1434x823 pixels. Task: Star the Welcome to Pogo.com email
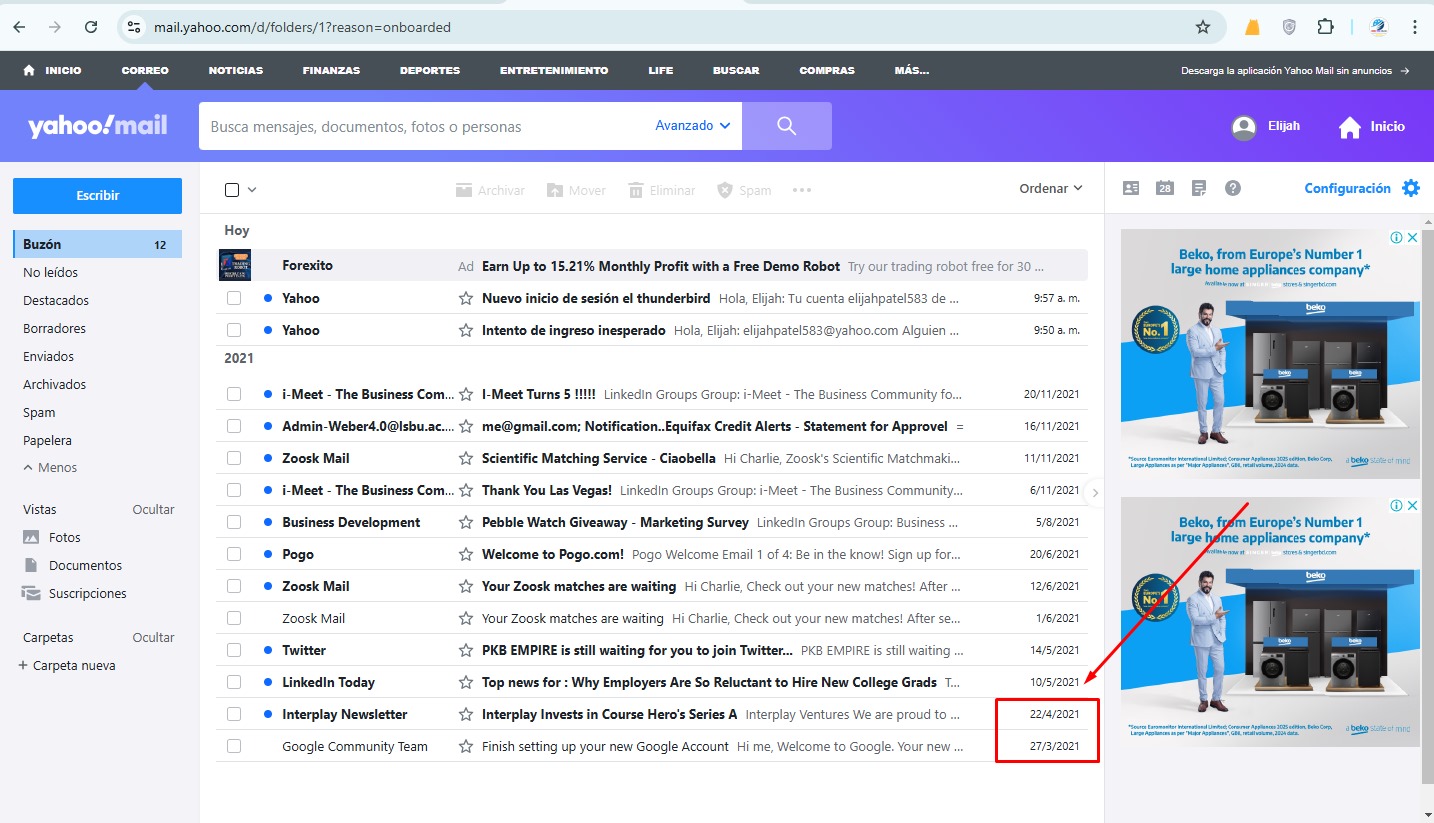(465, 554)
